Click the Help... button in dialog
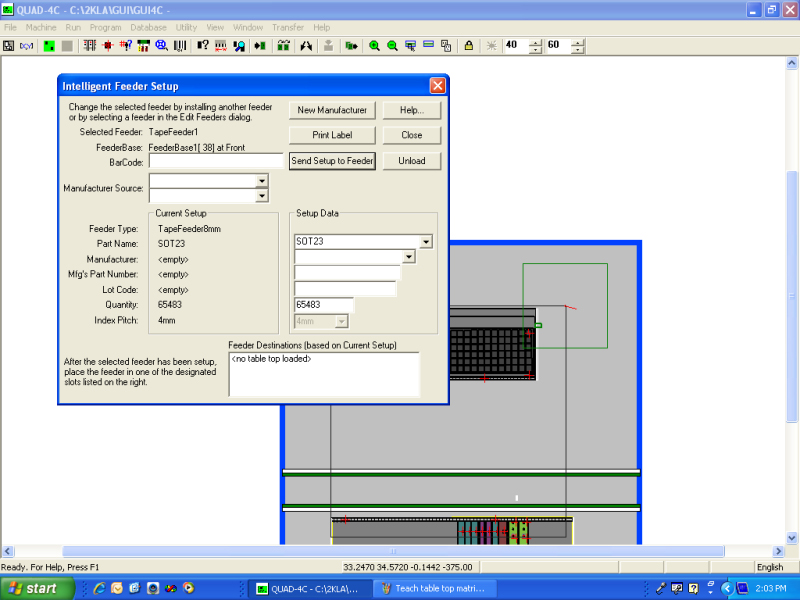The width and height of the screenshot is (800, 600). (412, 110)
